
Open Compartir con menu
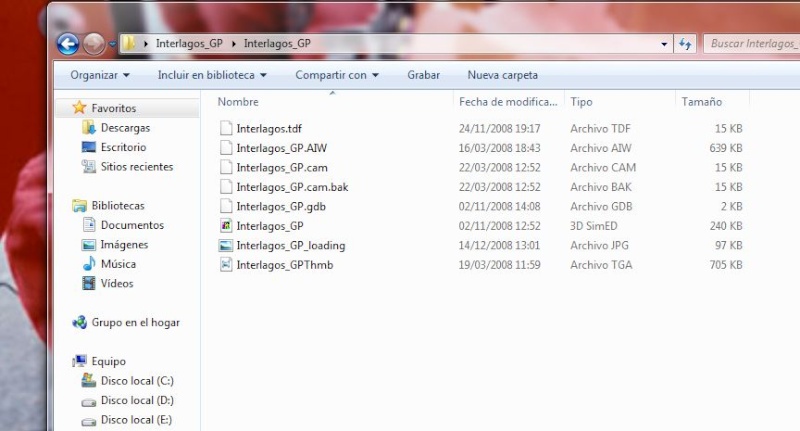tap(337, 75)
